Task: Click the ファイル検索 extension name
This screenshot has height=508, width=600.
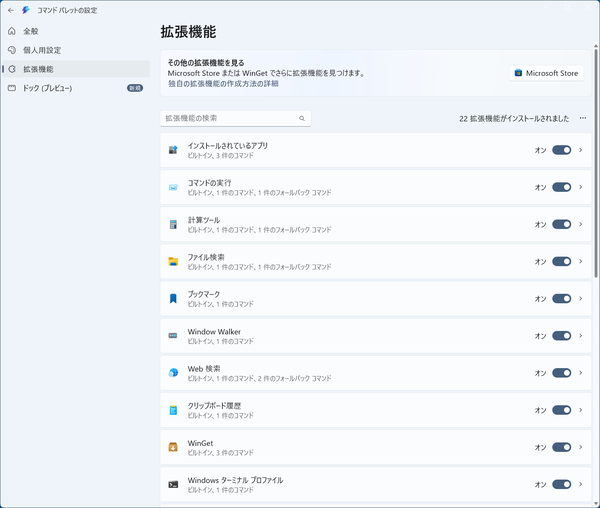Action: [x=206, y=257]
